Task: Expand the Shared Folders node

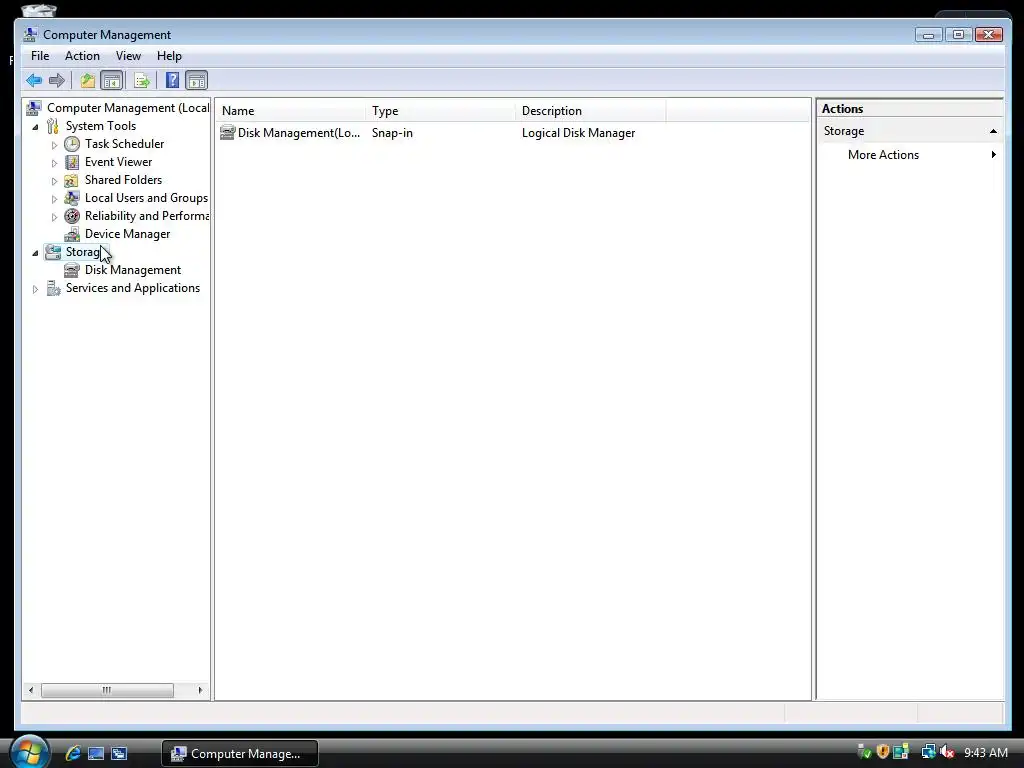Action: [x=54, y=181]
